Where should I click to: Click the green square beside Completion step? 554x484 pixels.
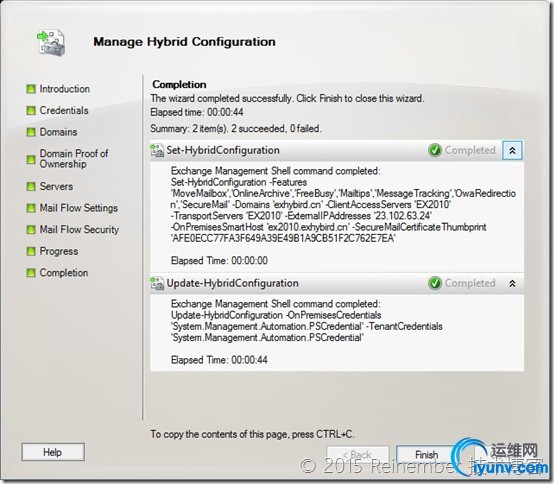point(31,273)
